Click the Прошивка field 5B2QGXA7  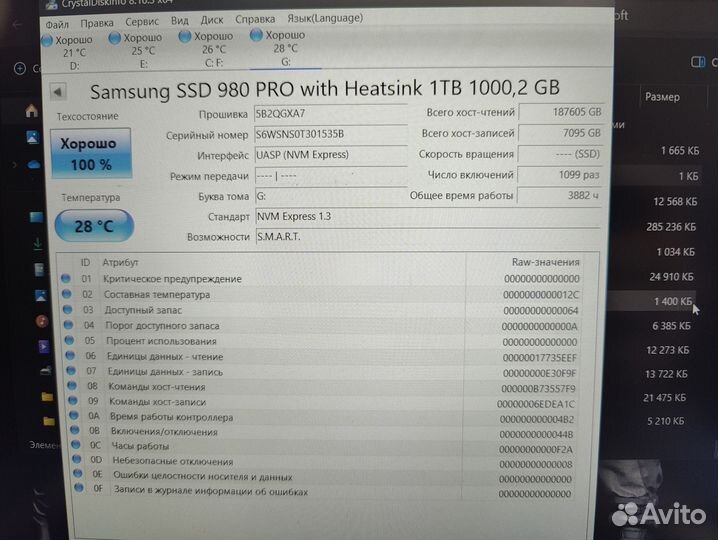331,114
